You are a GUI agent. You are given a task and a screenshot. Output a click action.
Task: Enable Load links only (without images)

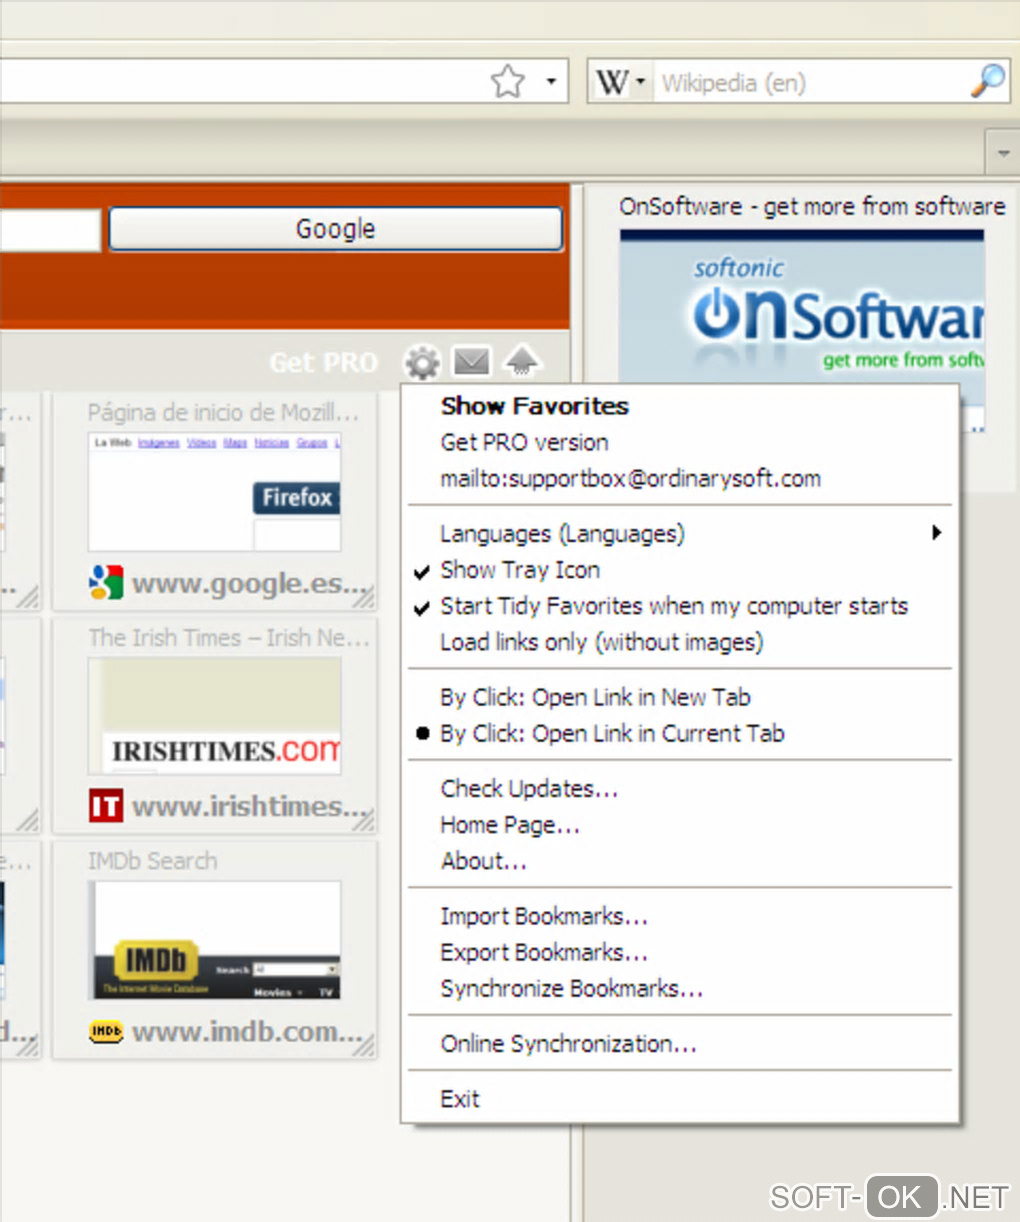(680, 641)
